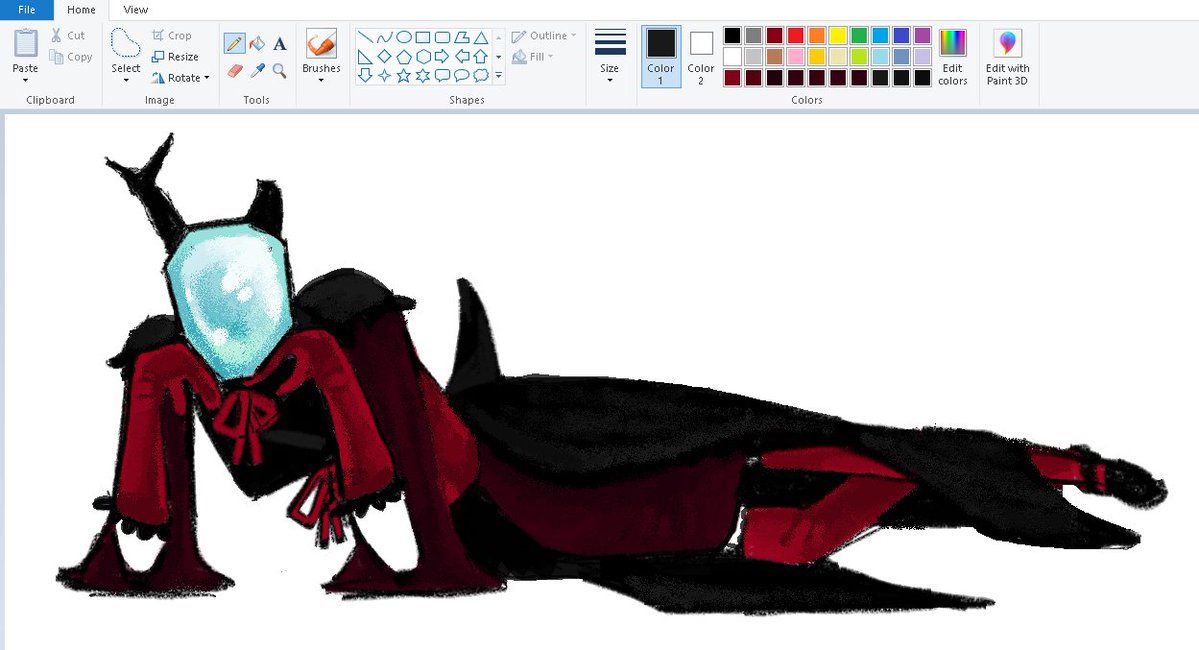
Task: Open the File menu
Action: (x=27, y=10)
